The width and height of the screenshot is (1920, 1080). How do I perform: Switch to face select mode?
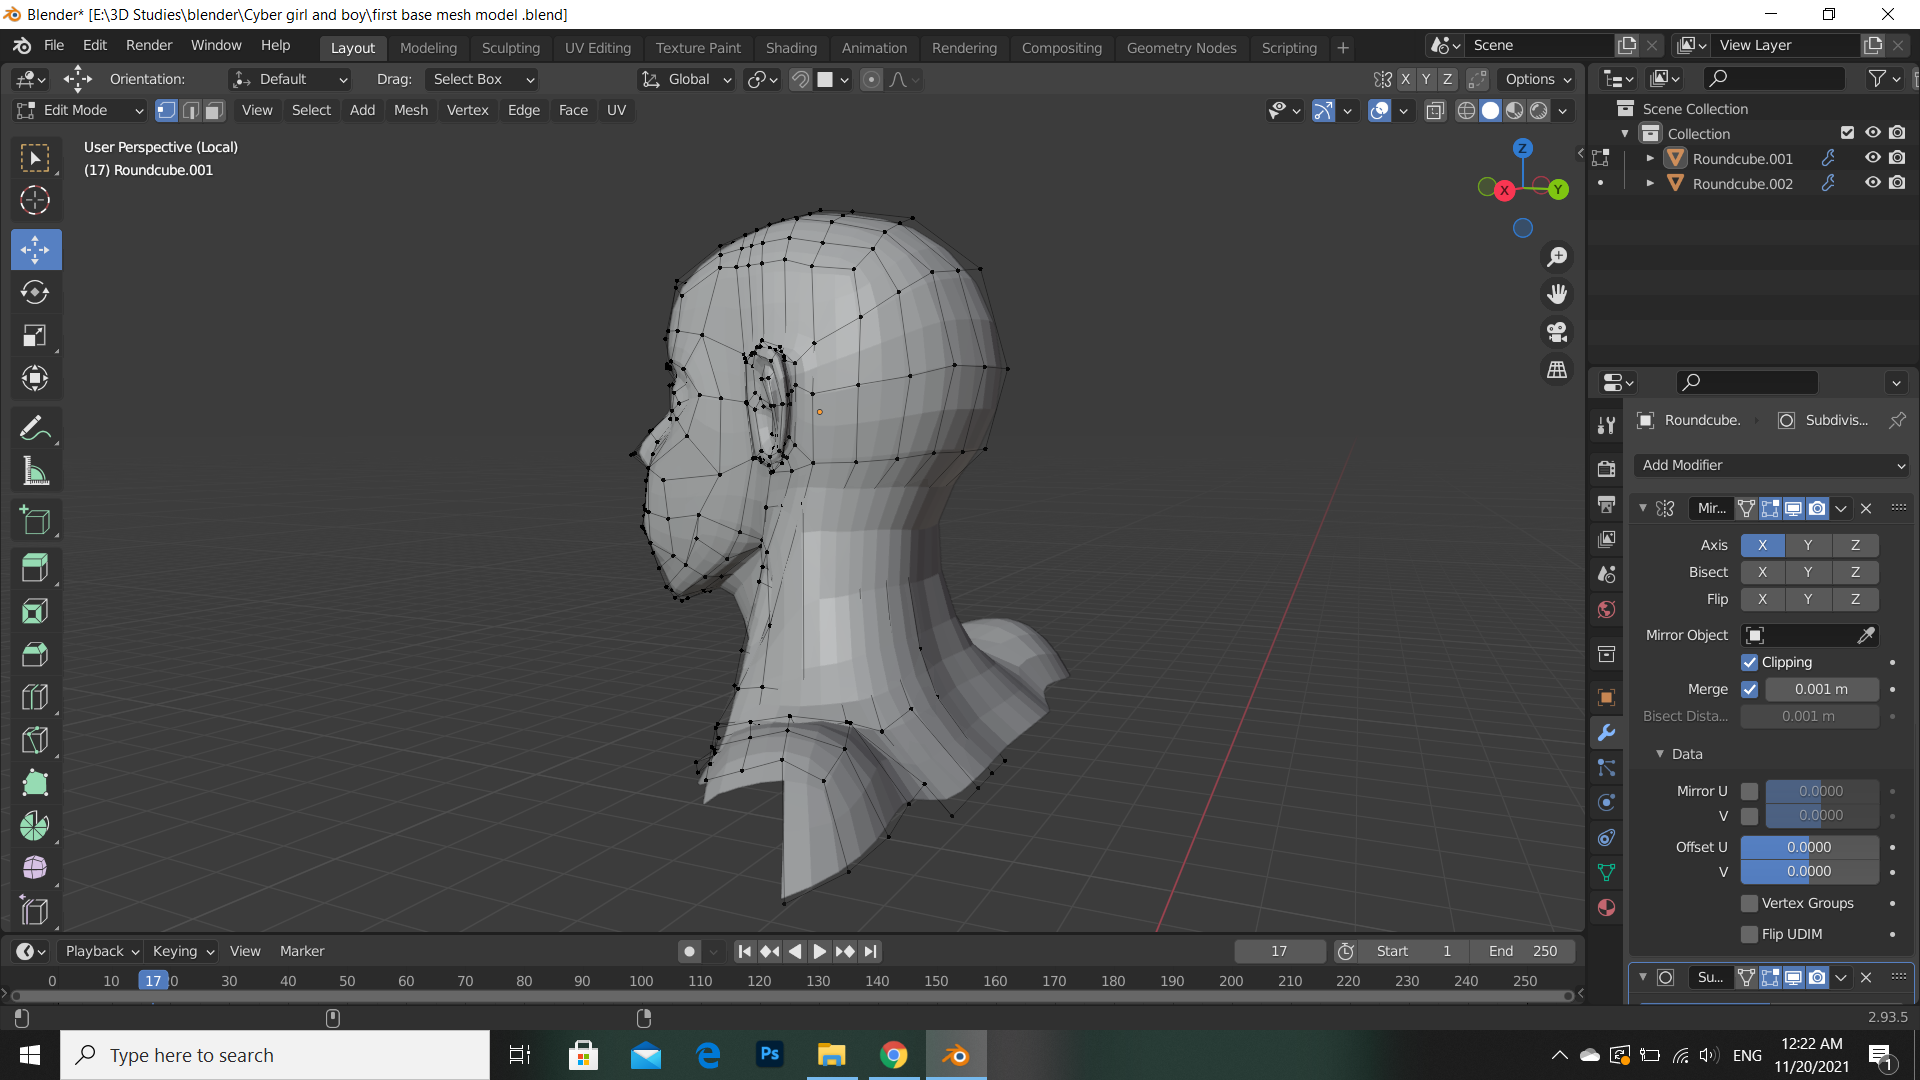[214, 110]
